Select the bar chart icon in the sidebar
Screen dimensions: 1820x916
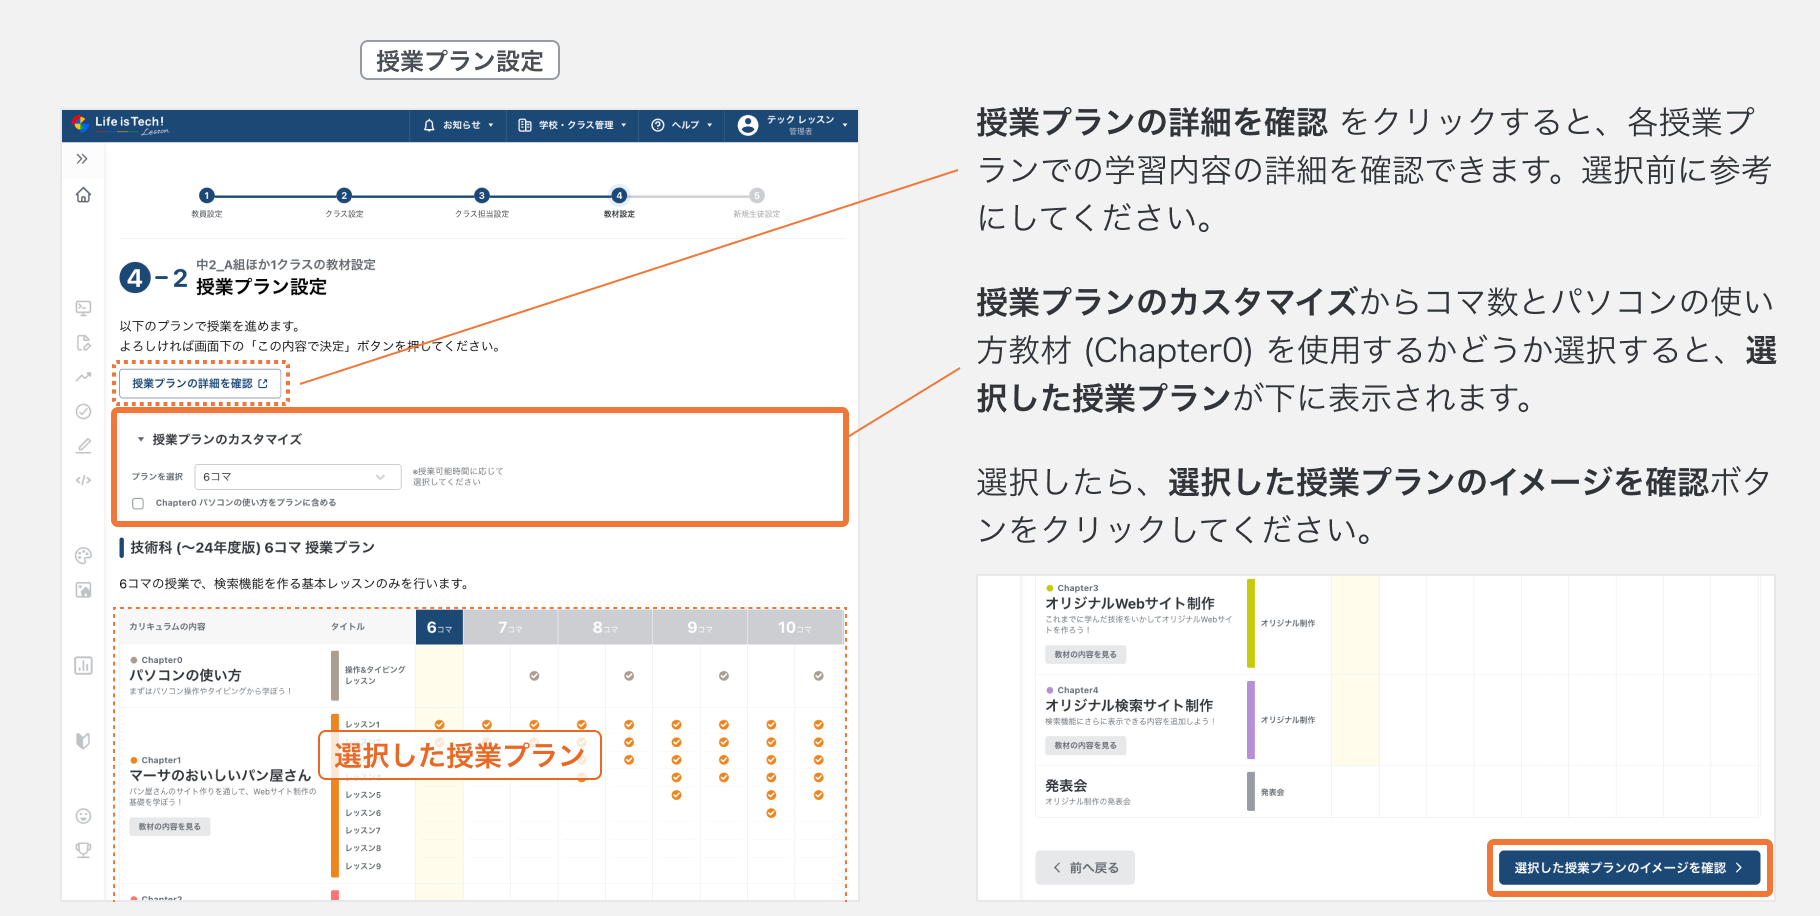[84, 665]
